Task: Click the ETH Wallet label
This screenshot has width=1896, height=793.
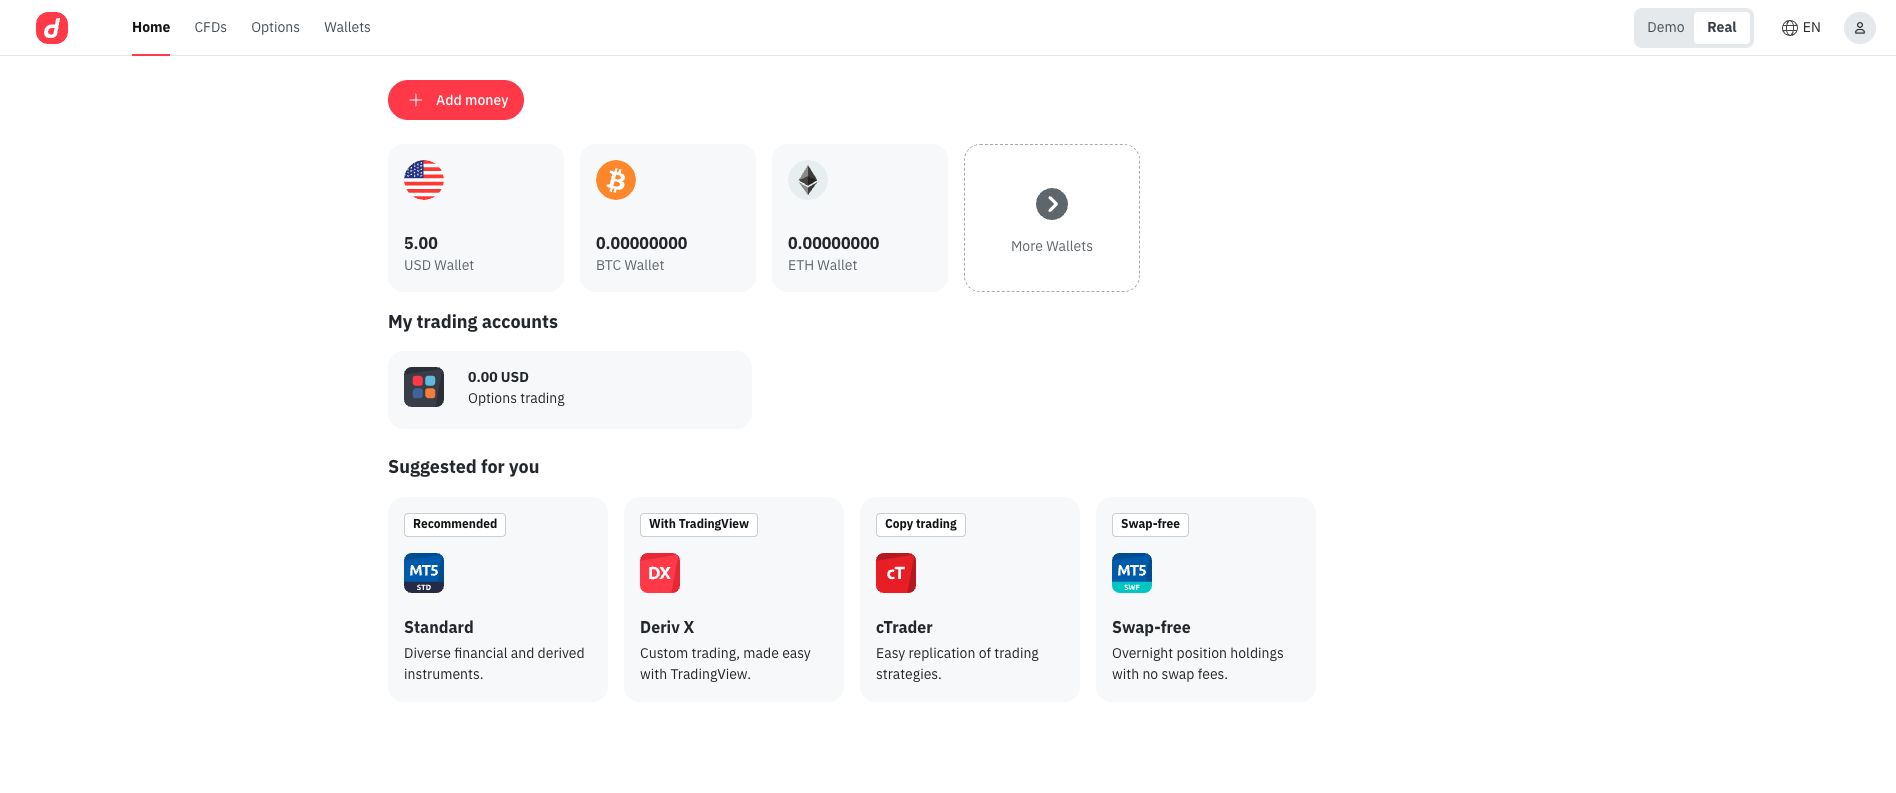Action: coord(823,265)
